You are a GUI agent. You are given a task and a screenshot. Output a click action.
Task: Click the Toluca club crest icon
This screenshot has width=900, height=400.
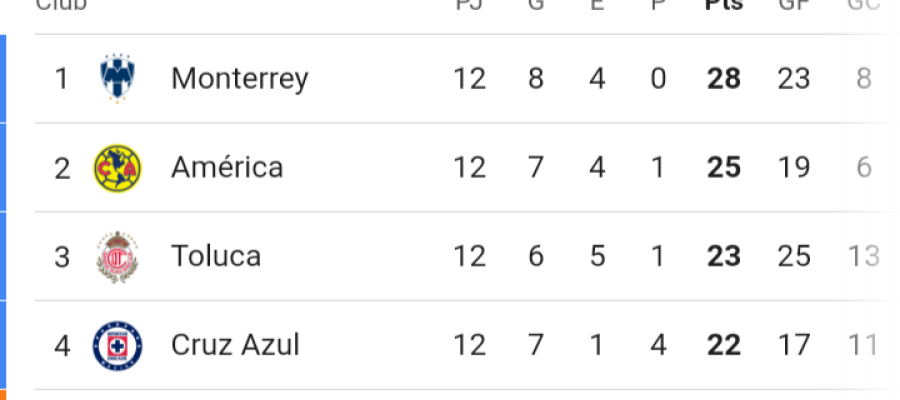tap(117, 257)
